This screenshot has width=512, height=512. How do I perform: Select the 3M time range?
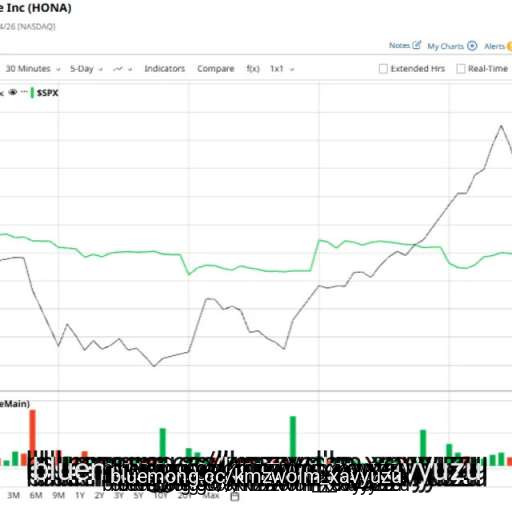14,495
